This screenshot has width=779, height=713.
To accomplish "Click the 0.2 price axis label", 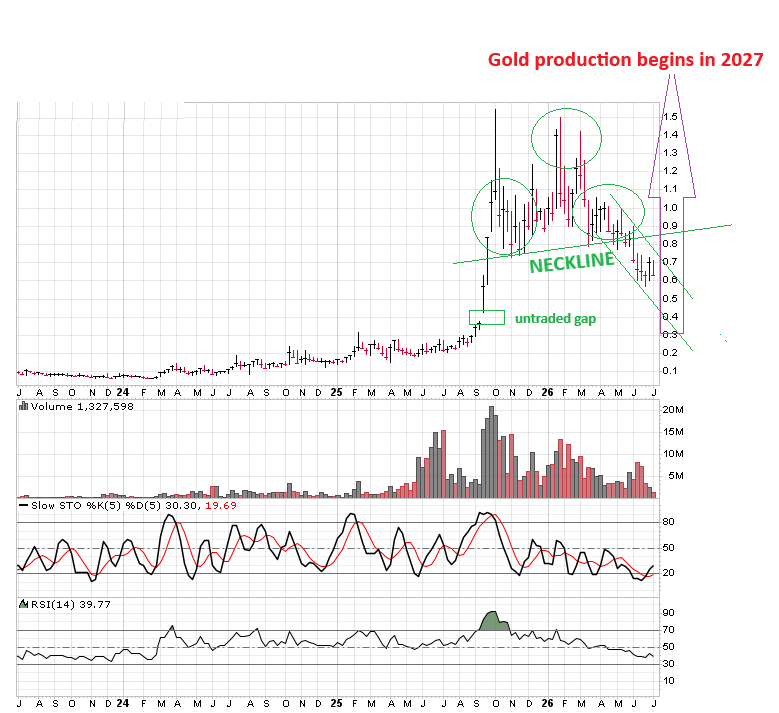I will pos(670,353).
